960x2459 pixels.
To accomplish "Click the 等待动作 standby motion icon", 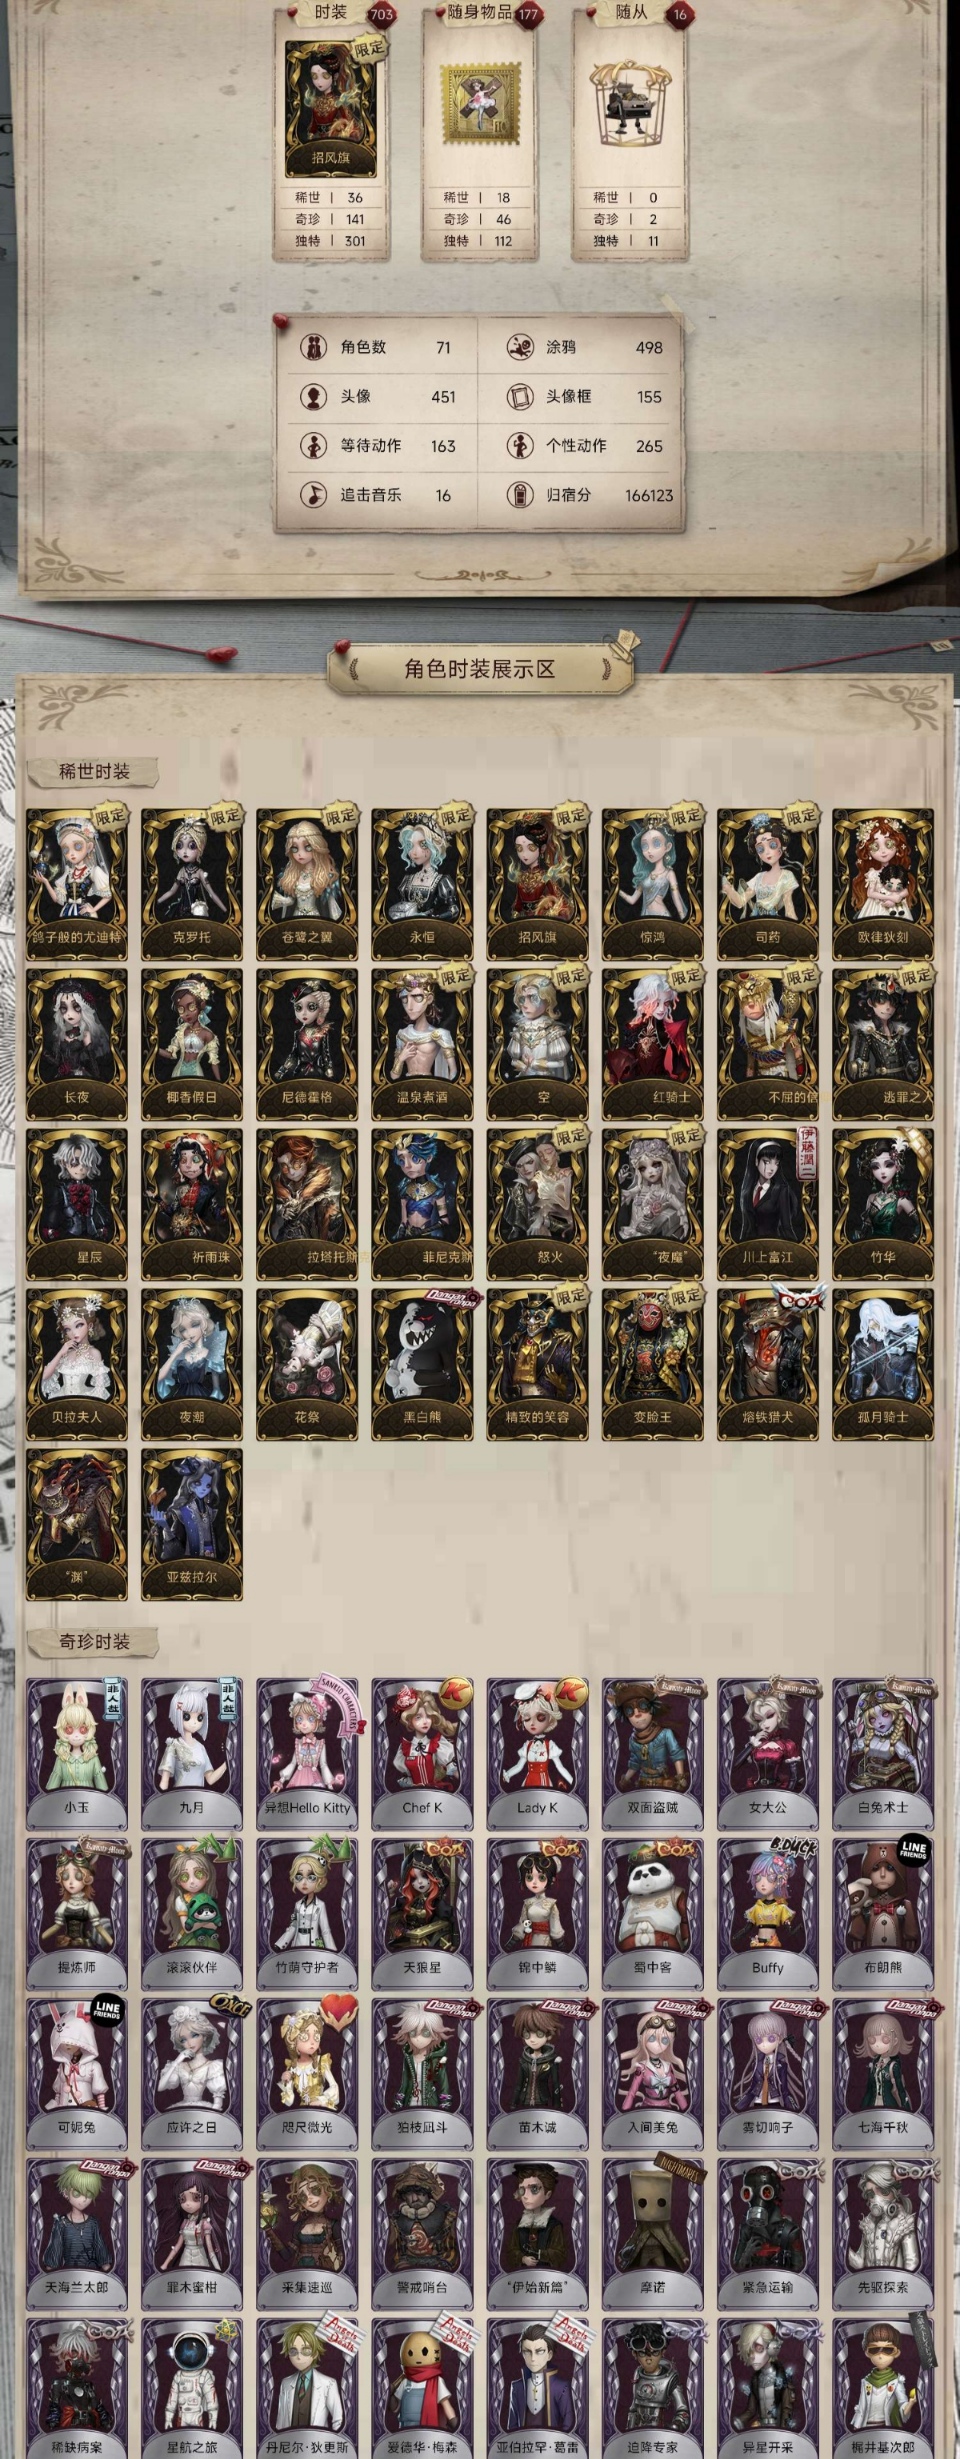I will pyautogui.click(x=314, y=445).
